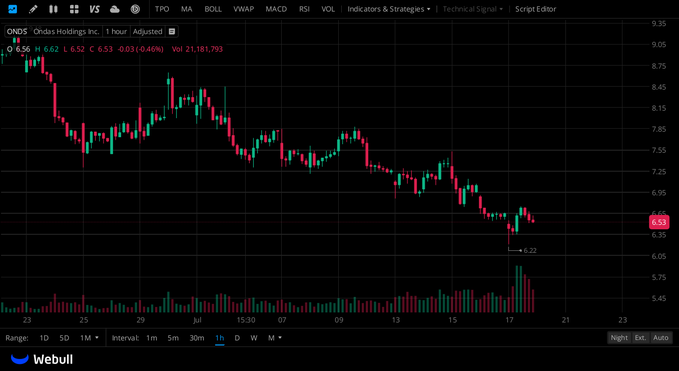Image resolution: width=679 pixels, height=371 pixels.
Task: Open the 1 hour interval selector
Action: (116, 32)
